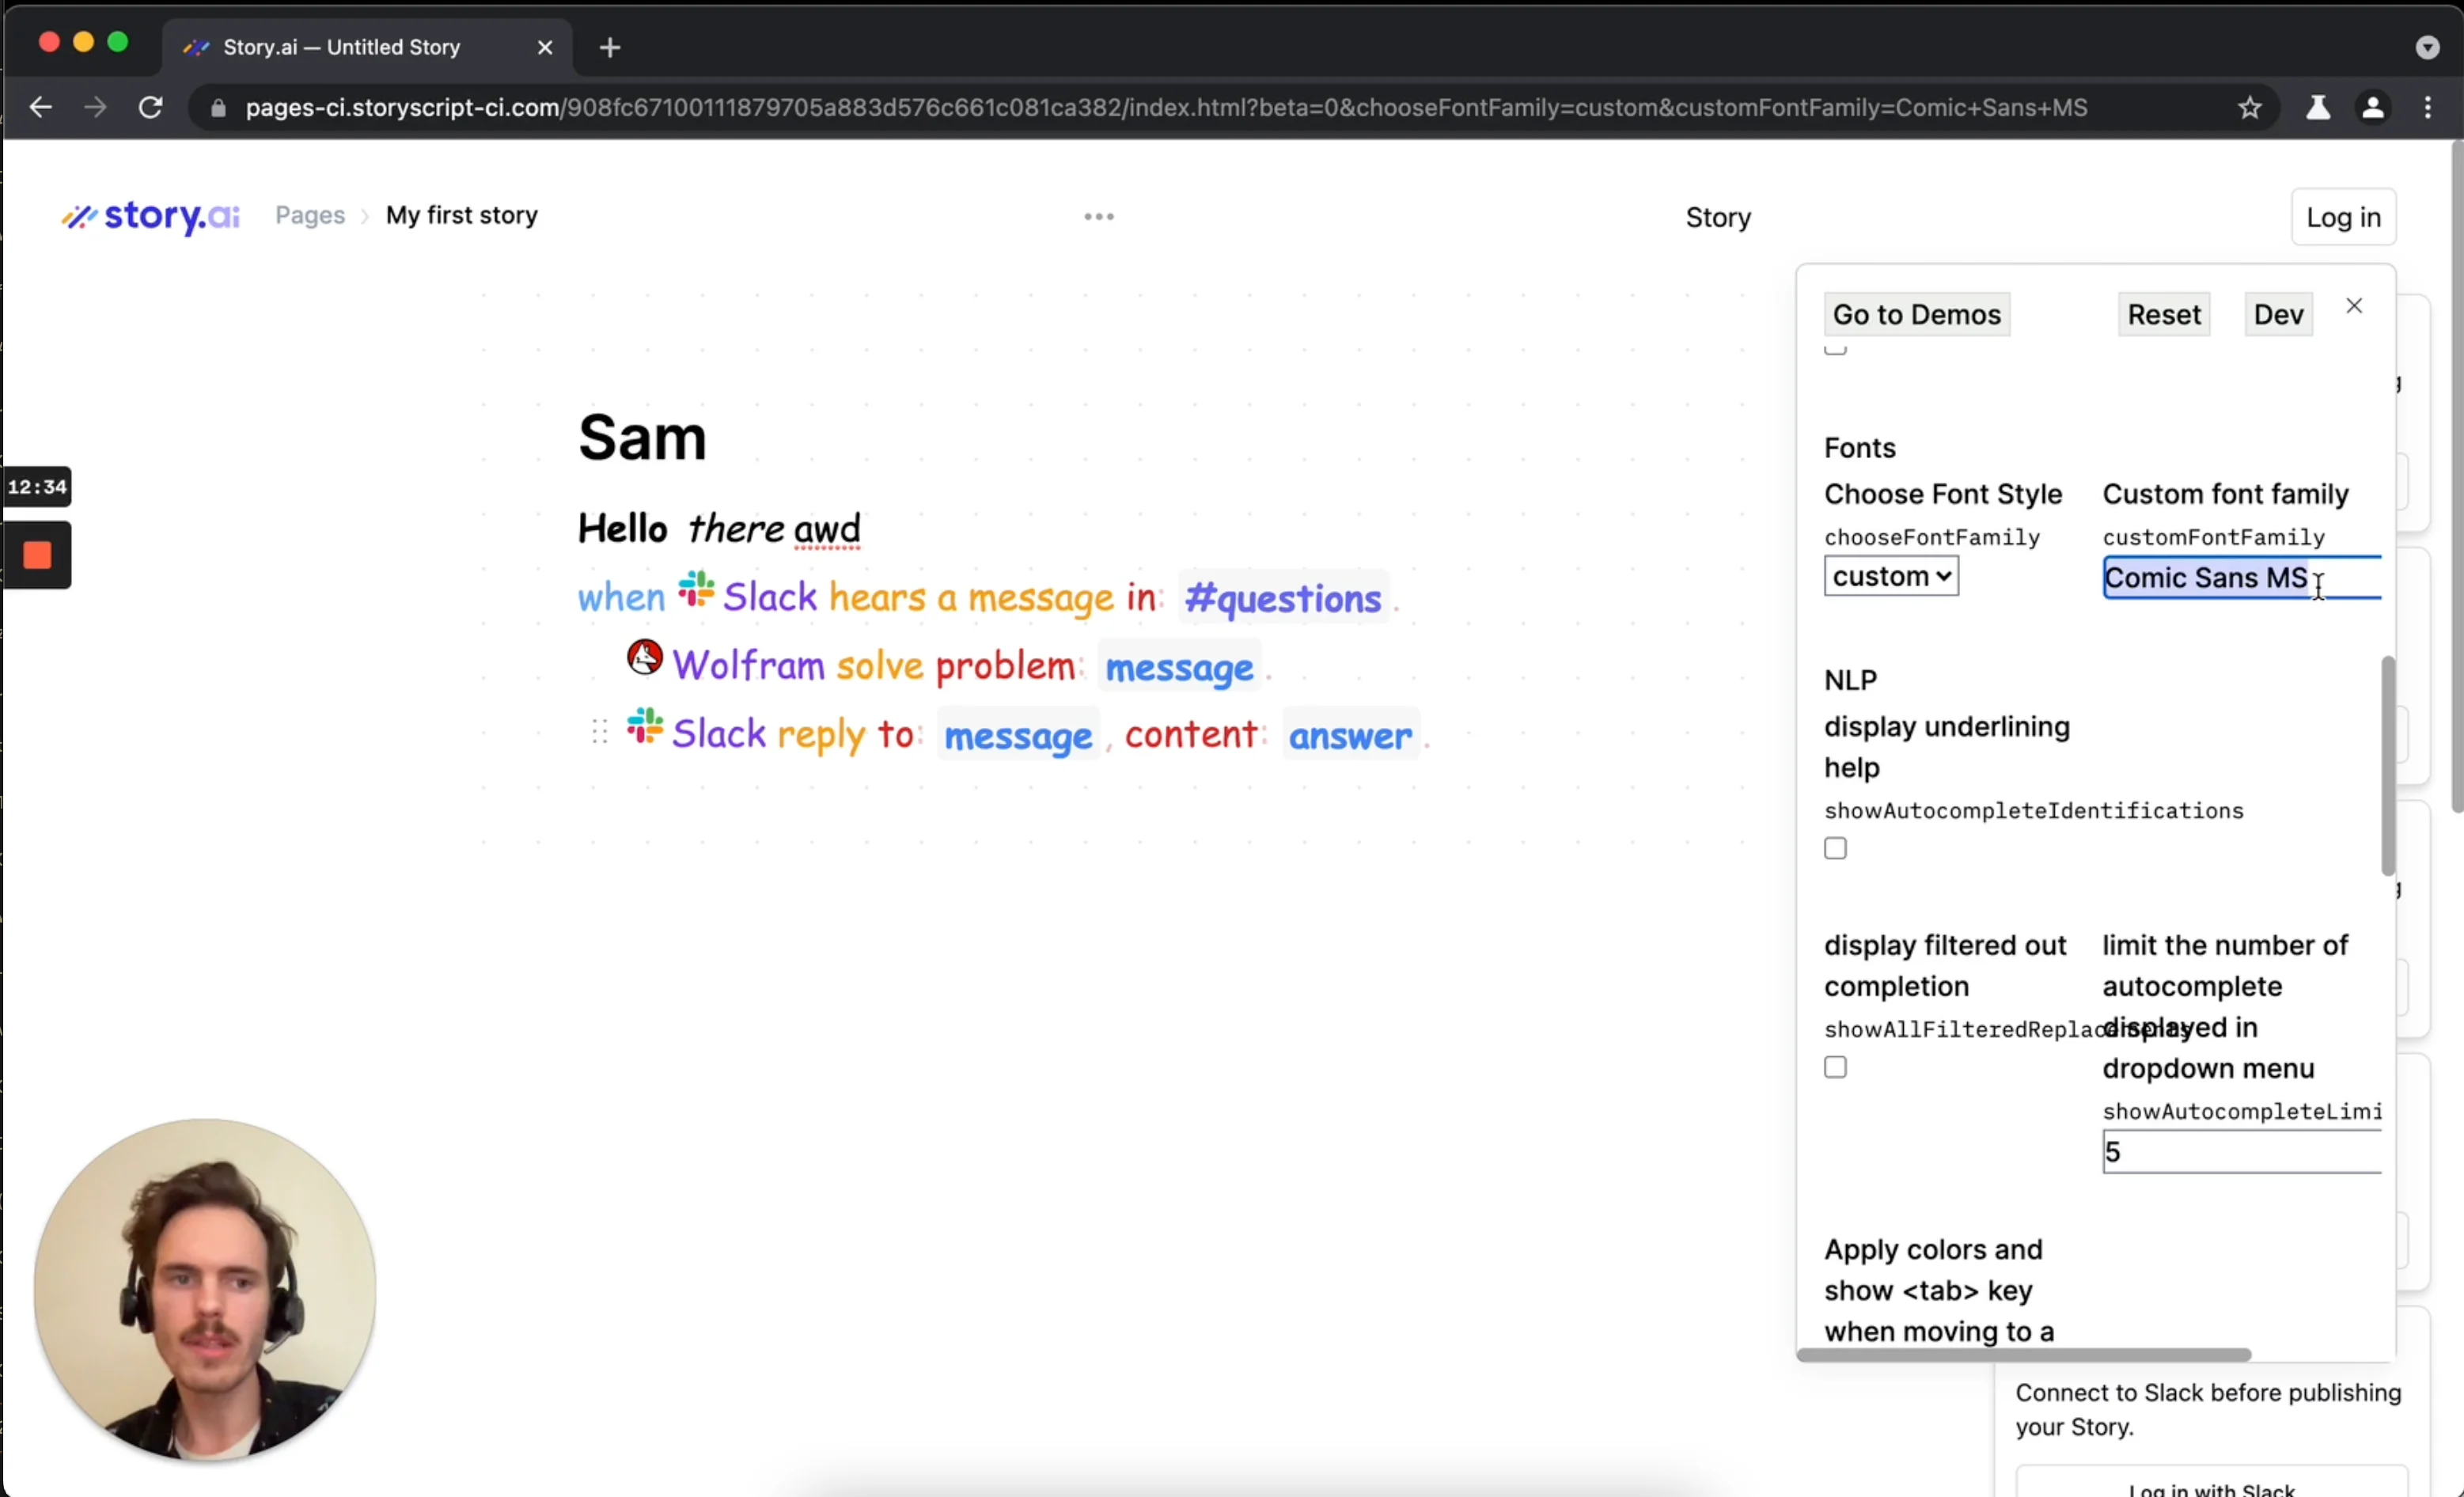This screenshot has width=2464, height=1497.
Task: Click the message token in the Wolfram line
Action: pyautogui.click(x=1179, y=667)
